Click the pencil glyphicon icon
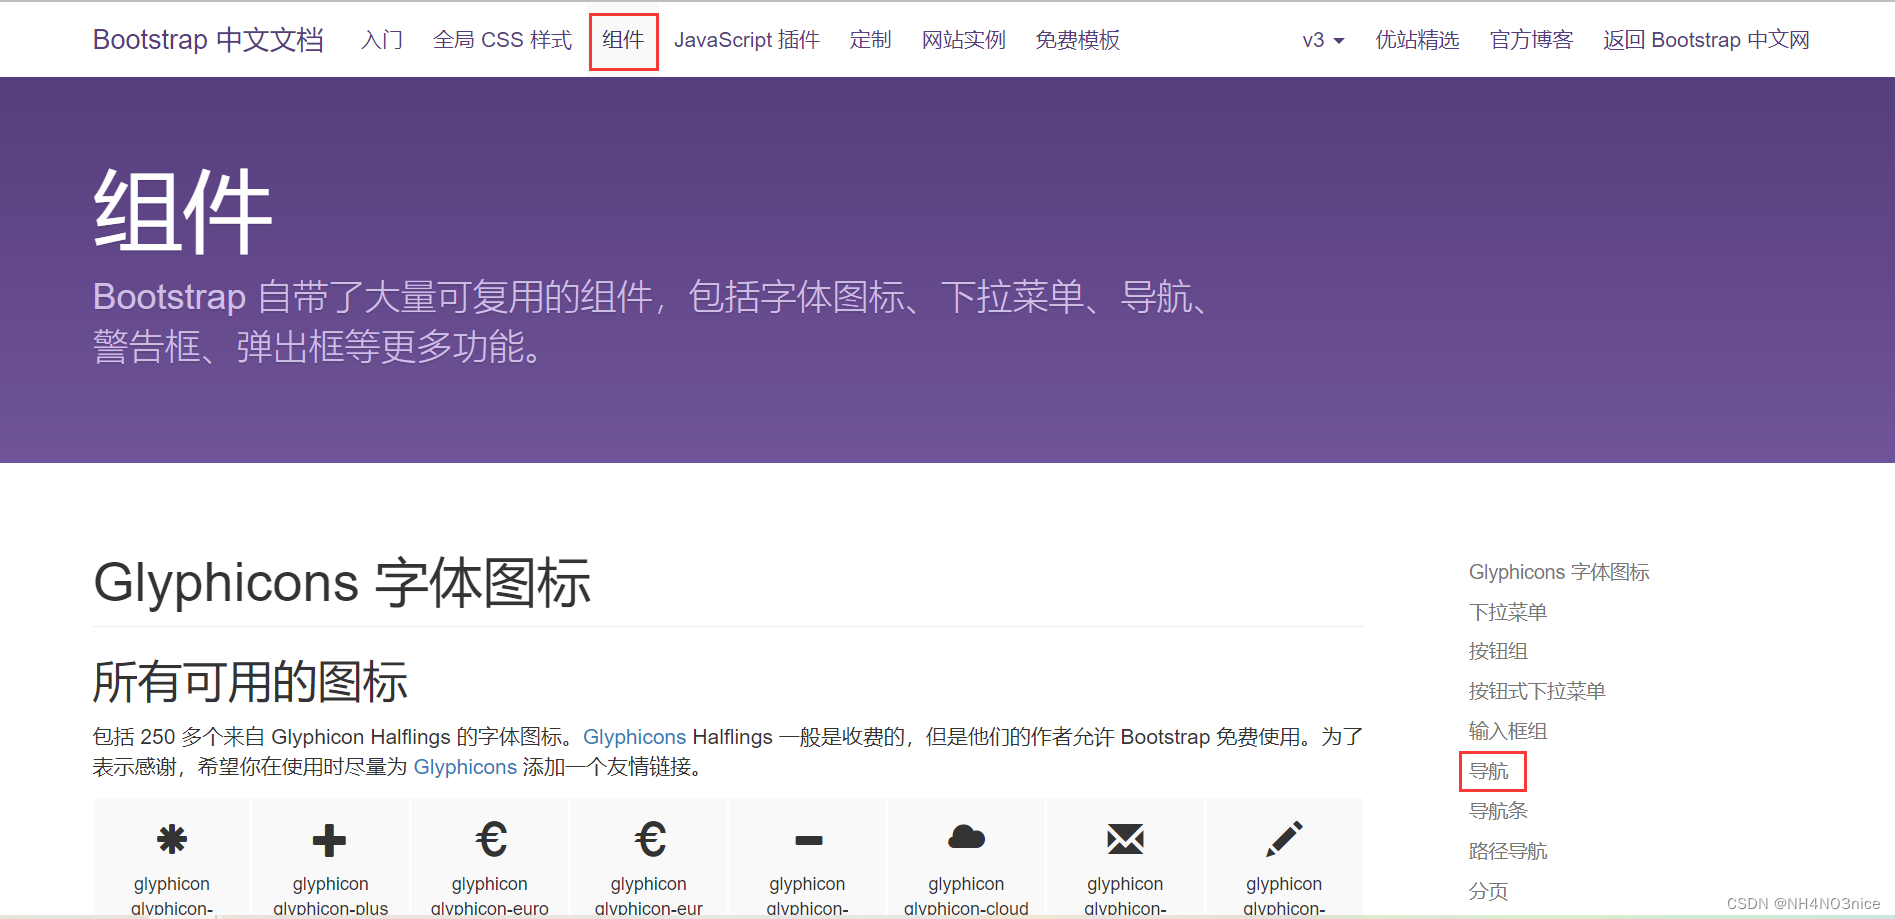 pos(1284,839)
